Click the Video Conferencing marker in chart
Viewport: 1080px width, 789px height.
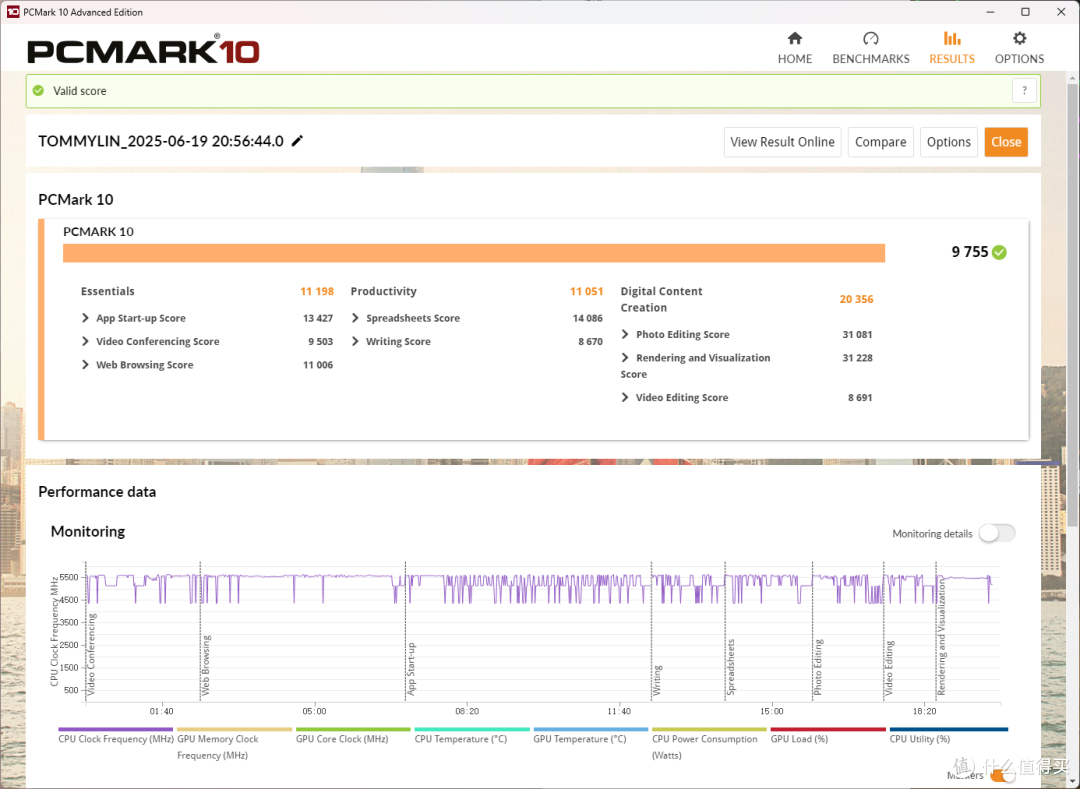click(x=92, y=653)
